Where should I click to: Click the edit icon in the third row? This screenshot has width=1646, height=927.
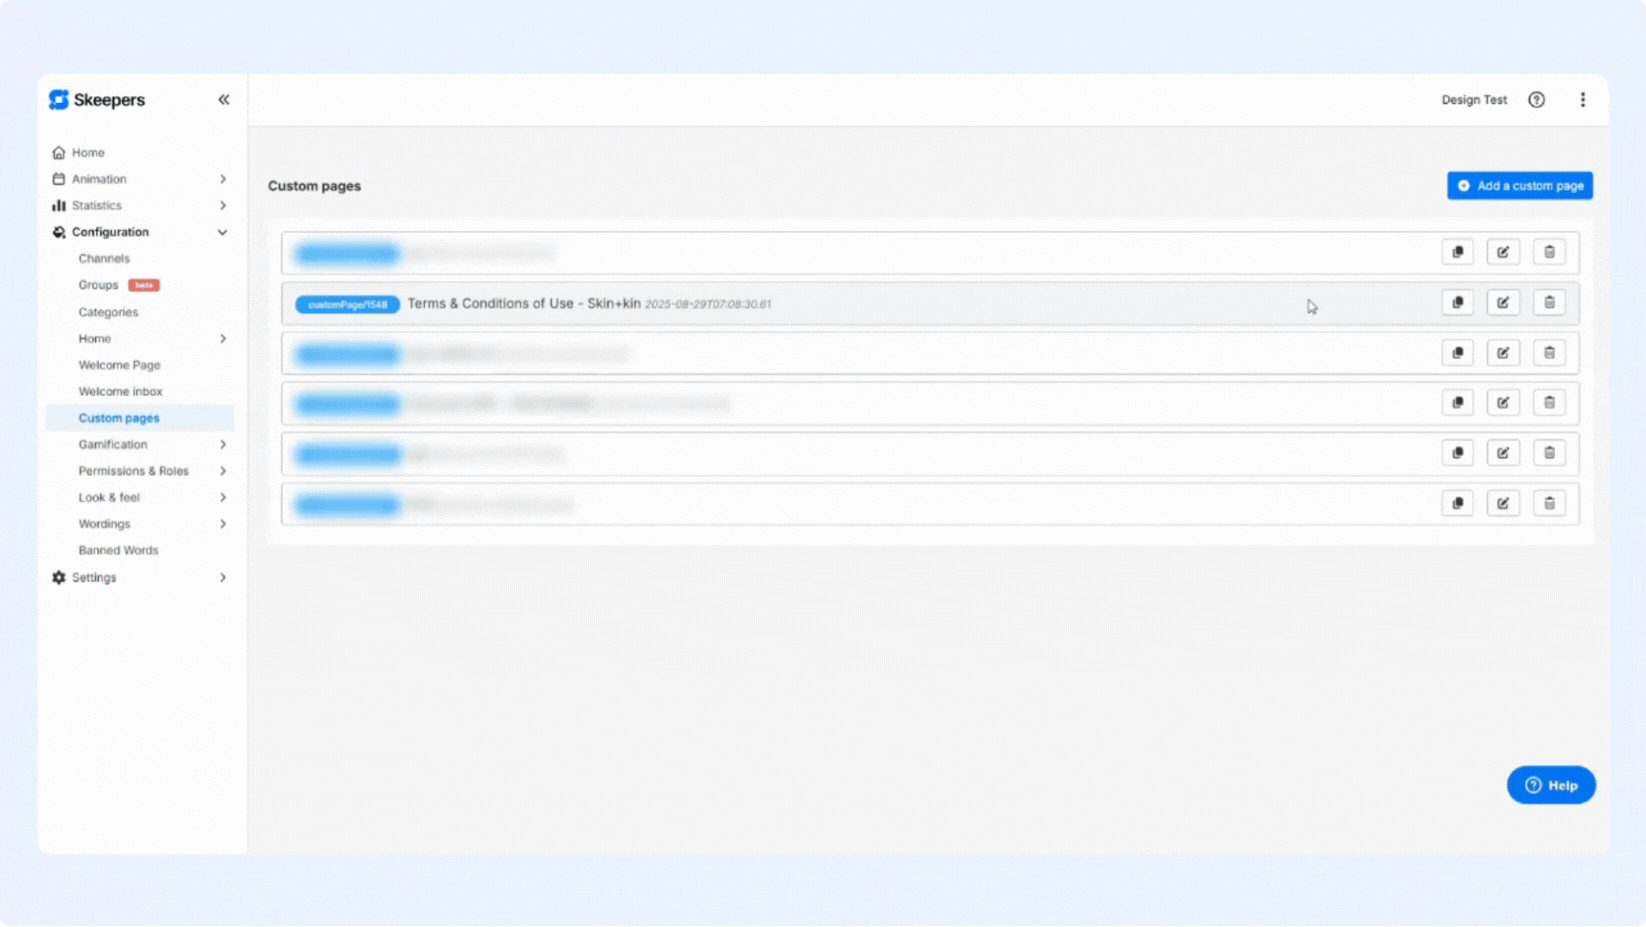(1503, 353)
